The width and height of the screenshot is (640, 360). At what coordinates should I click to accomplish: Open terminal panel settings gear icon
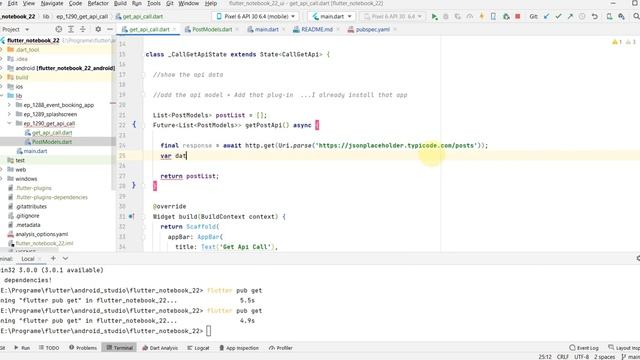[638, 258]
